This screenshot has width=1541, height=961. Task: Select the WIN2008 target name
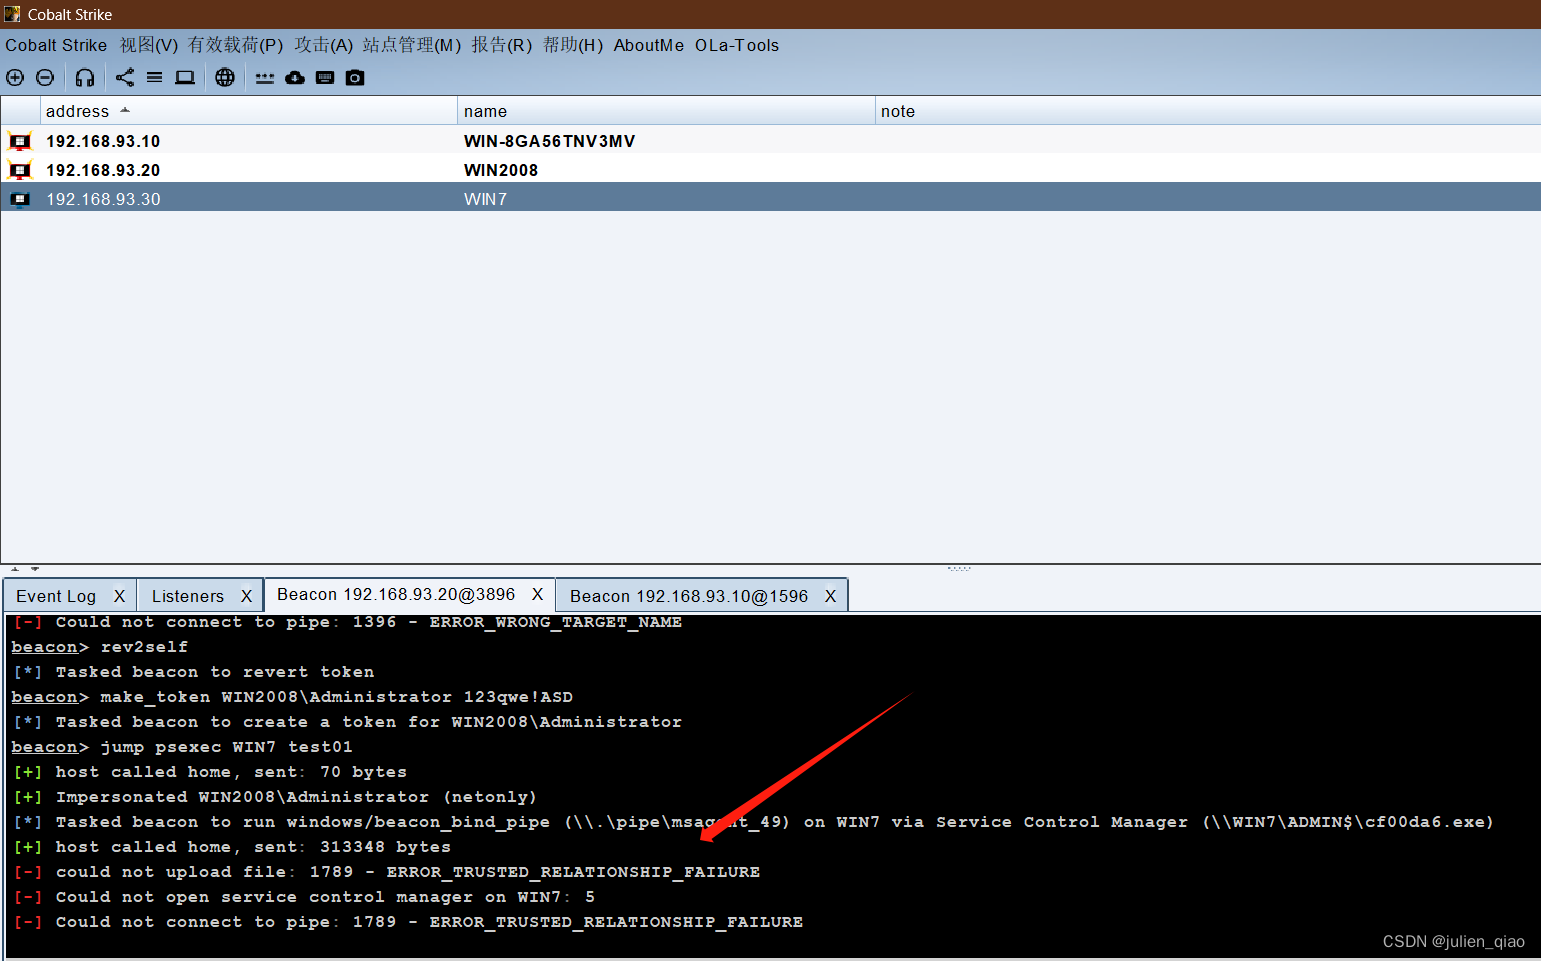click(501, 170)
